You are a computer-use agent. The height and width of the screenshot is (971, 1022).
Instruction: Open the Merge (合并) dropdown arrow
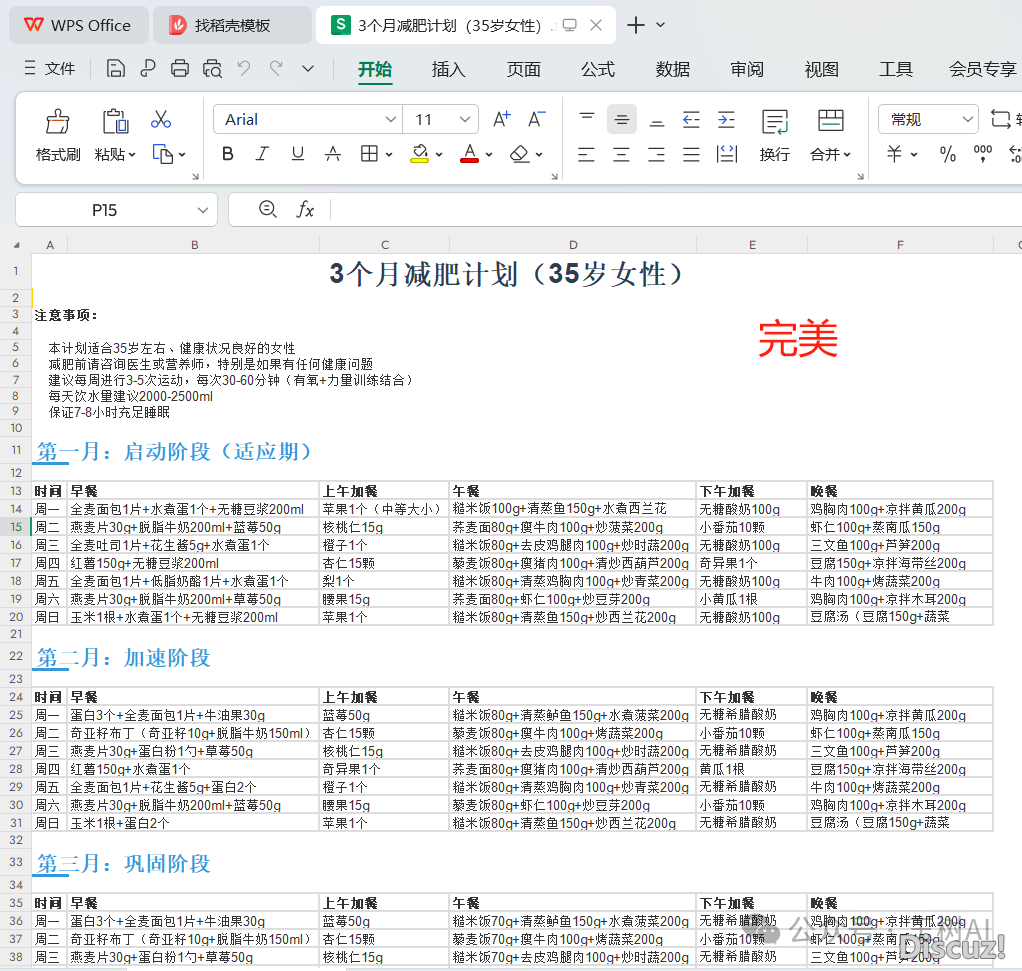[x=847, y=154]
